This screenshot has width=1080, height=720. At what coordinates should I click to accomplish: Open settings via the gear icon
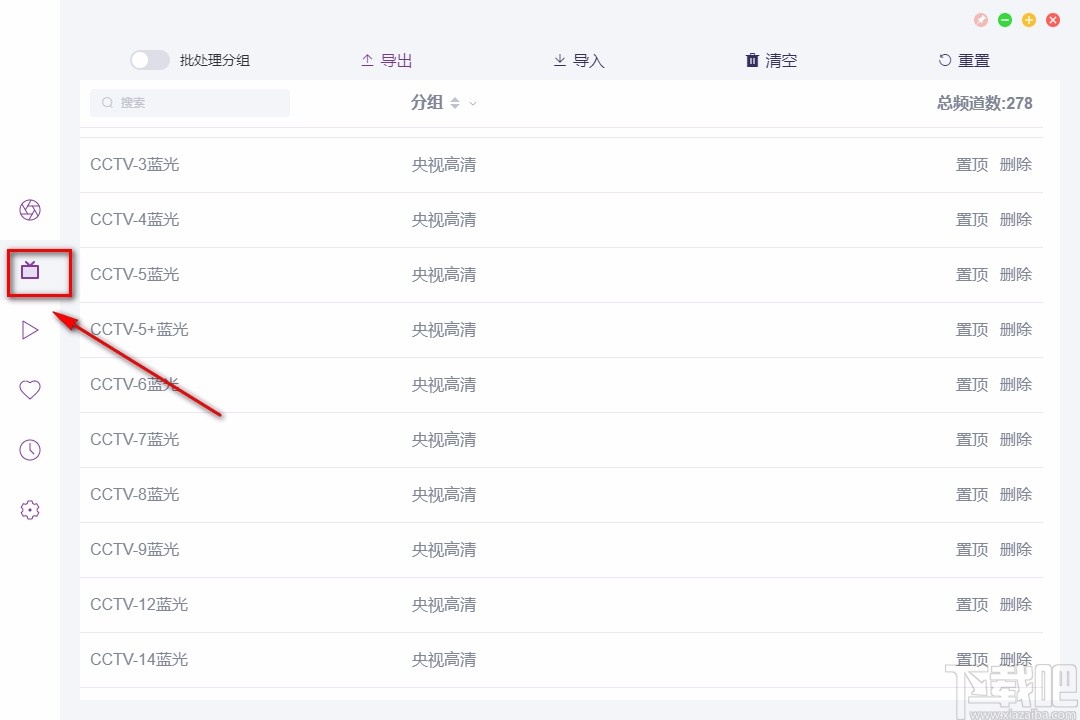30,510
